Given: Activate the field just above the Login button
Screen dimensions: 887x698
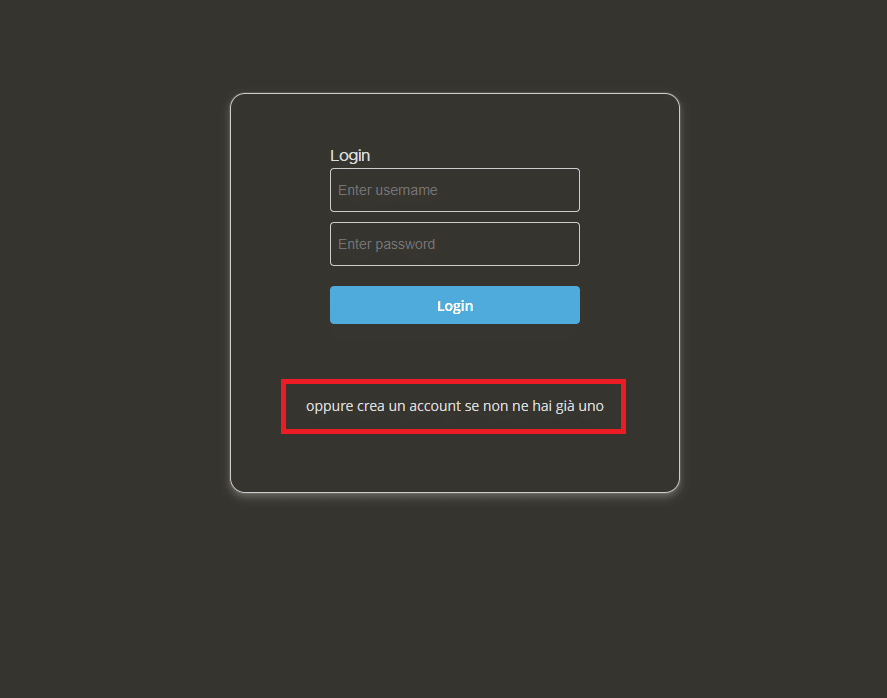Looking at the screenshot, I should [455, 244].
